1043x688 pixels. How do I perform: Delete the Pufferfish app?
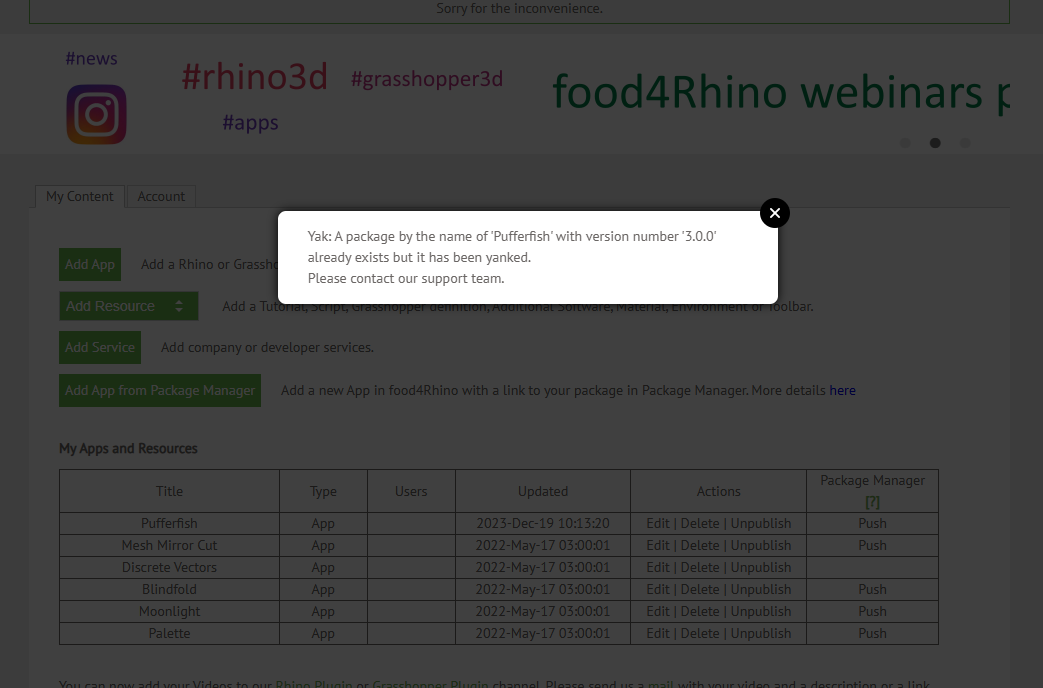click(x=700, y=524)
